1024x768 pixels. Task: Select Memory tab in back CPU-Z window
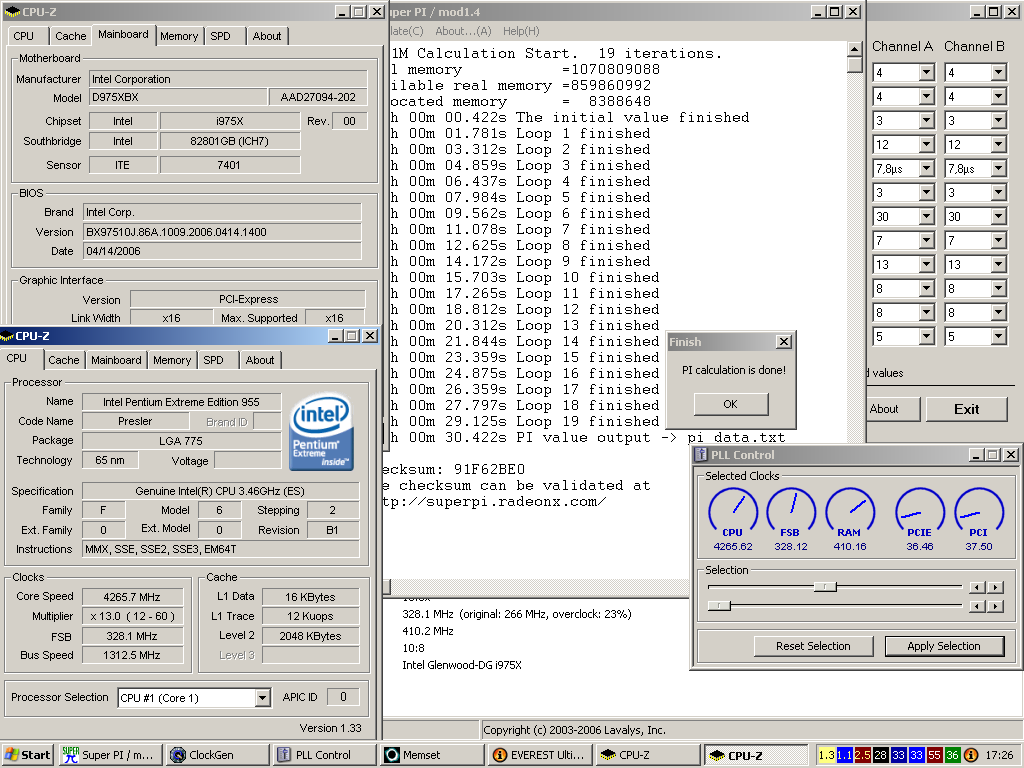click(179, 36)
